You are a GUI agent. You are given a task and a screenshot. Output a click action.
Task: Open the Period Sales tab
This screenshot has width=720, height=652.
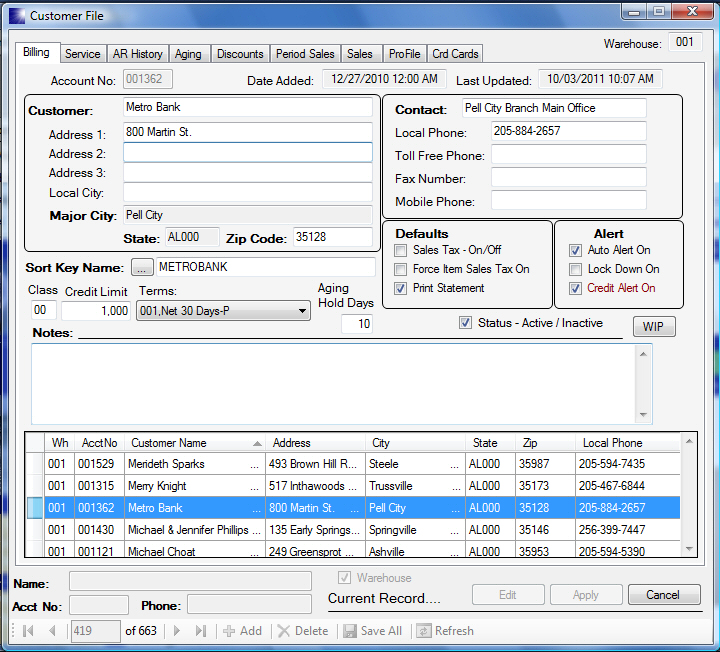tap(305, 54)
